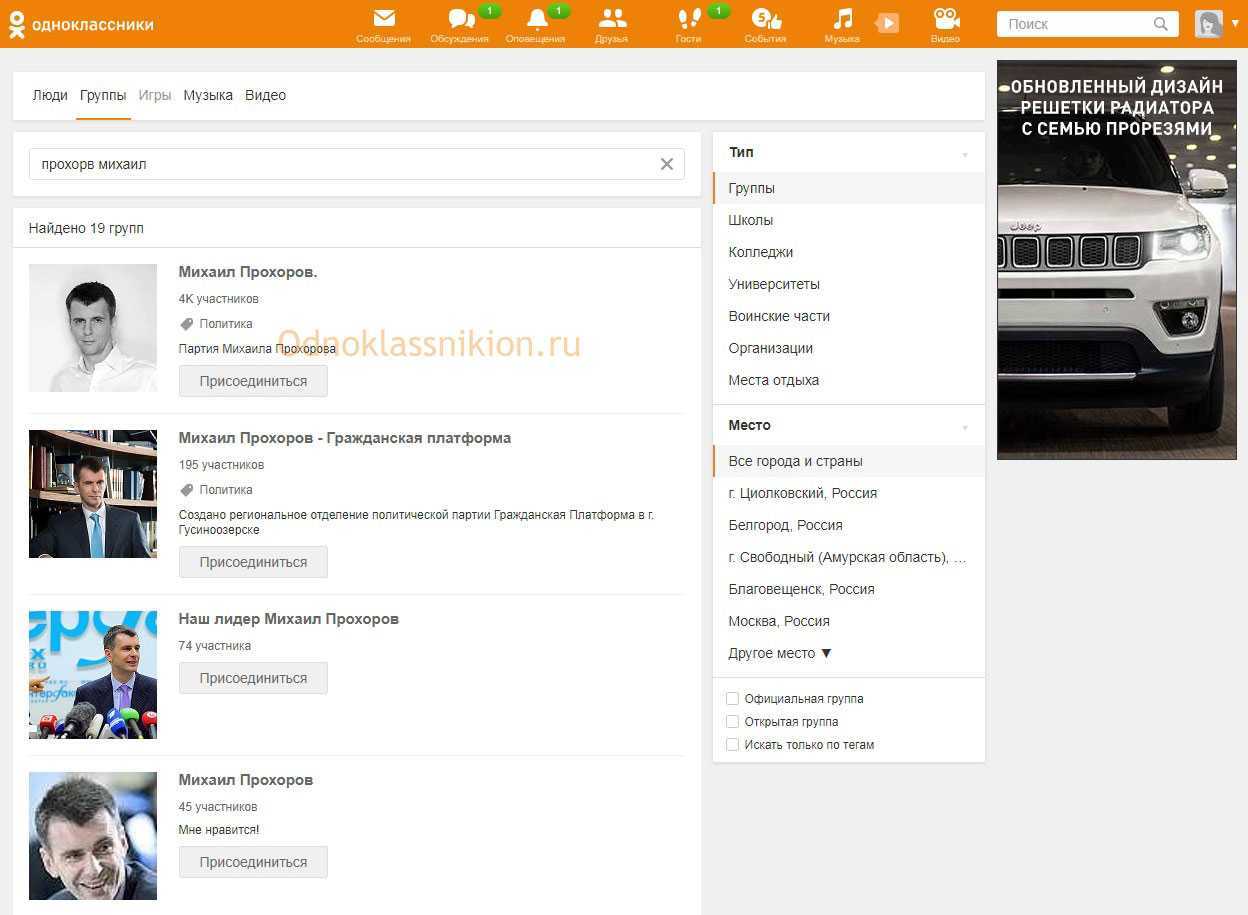This screenshot has height=915, width=1248.
Task: Open Михаил Прохоров. group thumbnail
Action: [93, 328]
